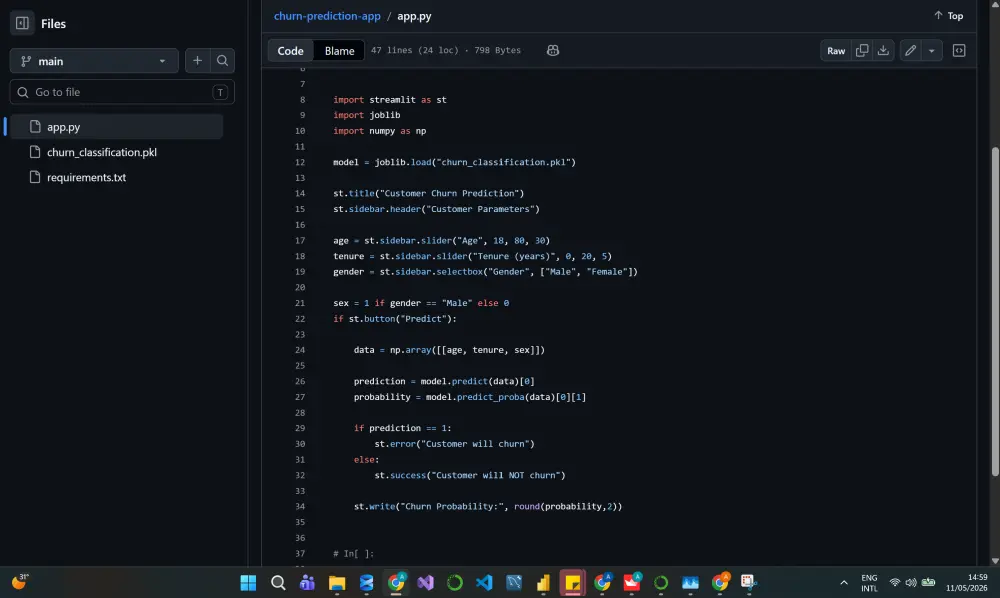The image size is (1000, 598).
Task: Open the volume speaker tray icon
Action: coord(911,583)
